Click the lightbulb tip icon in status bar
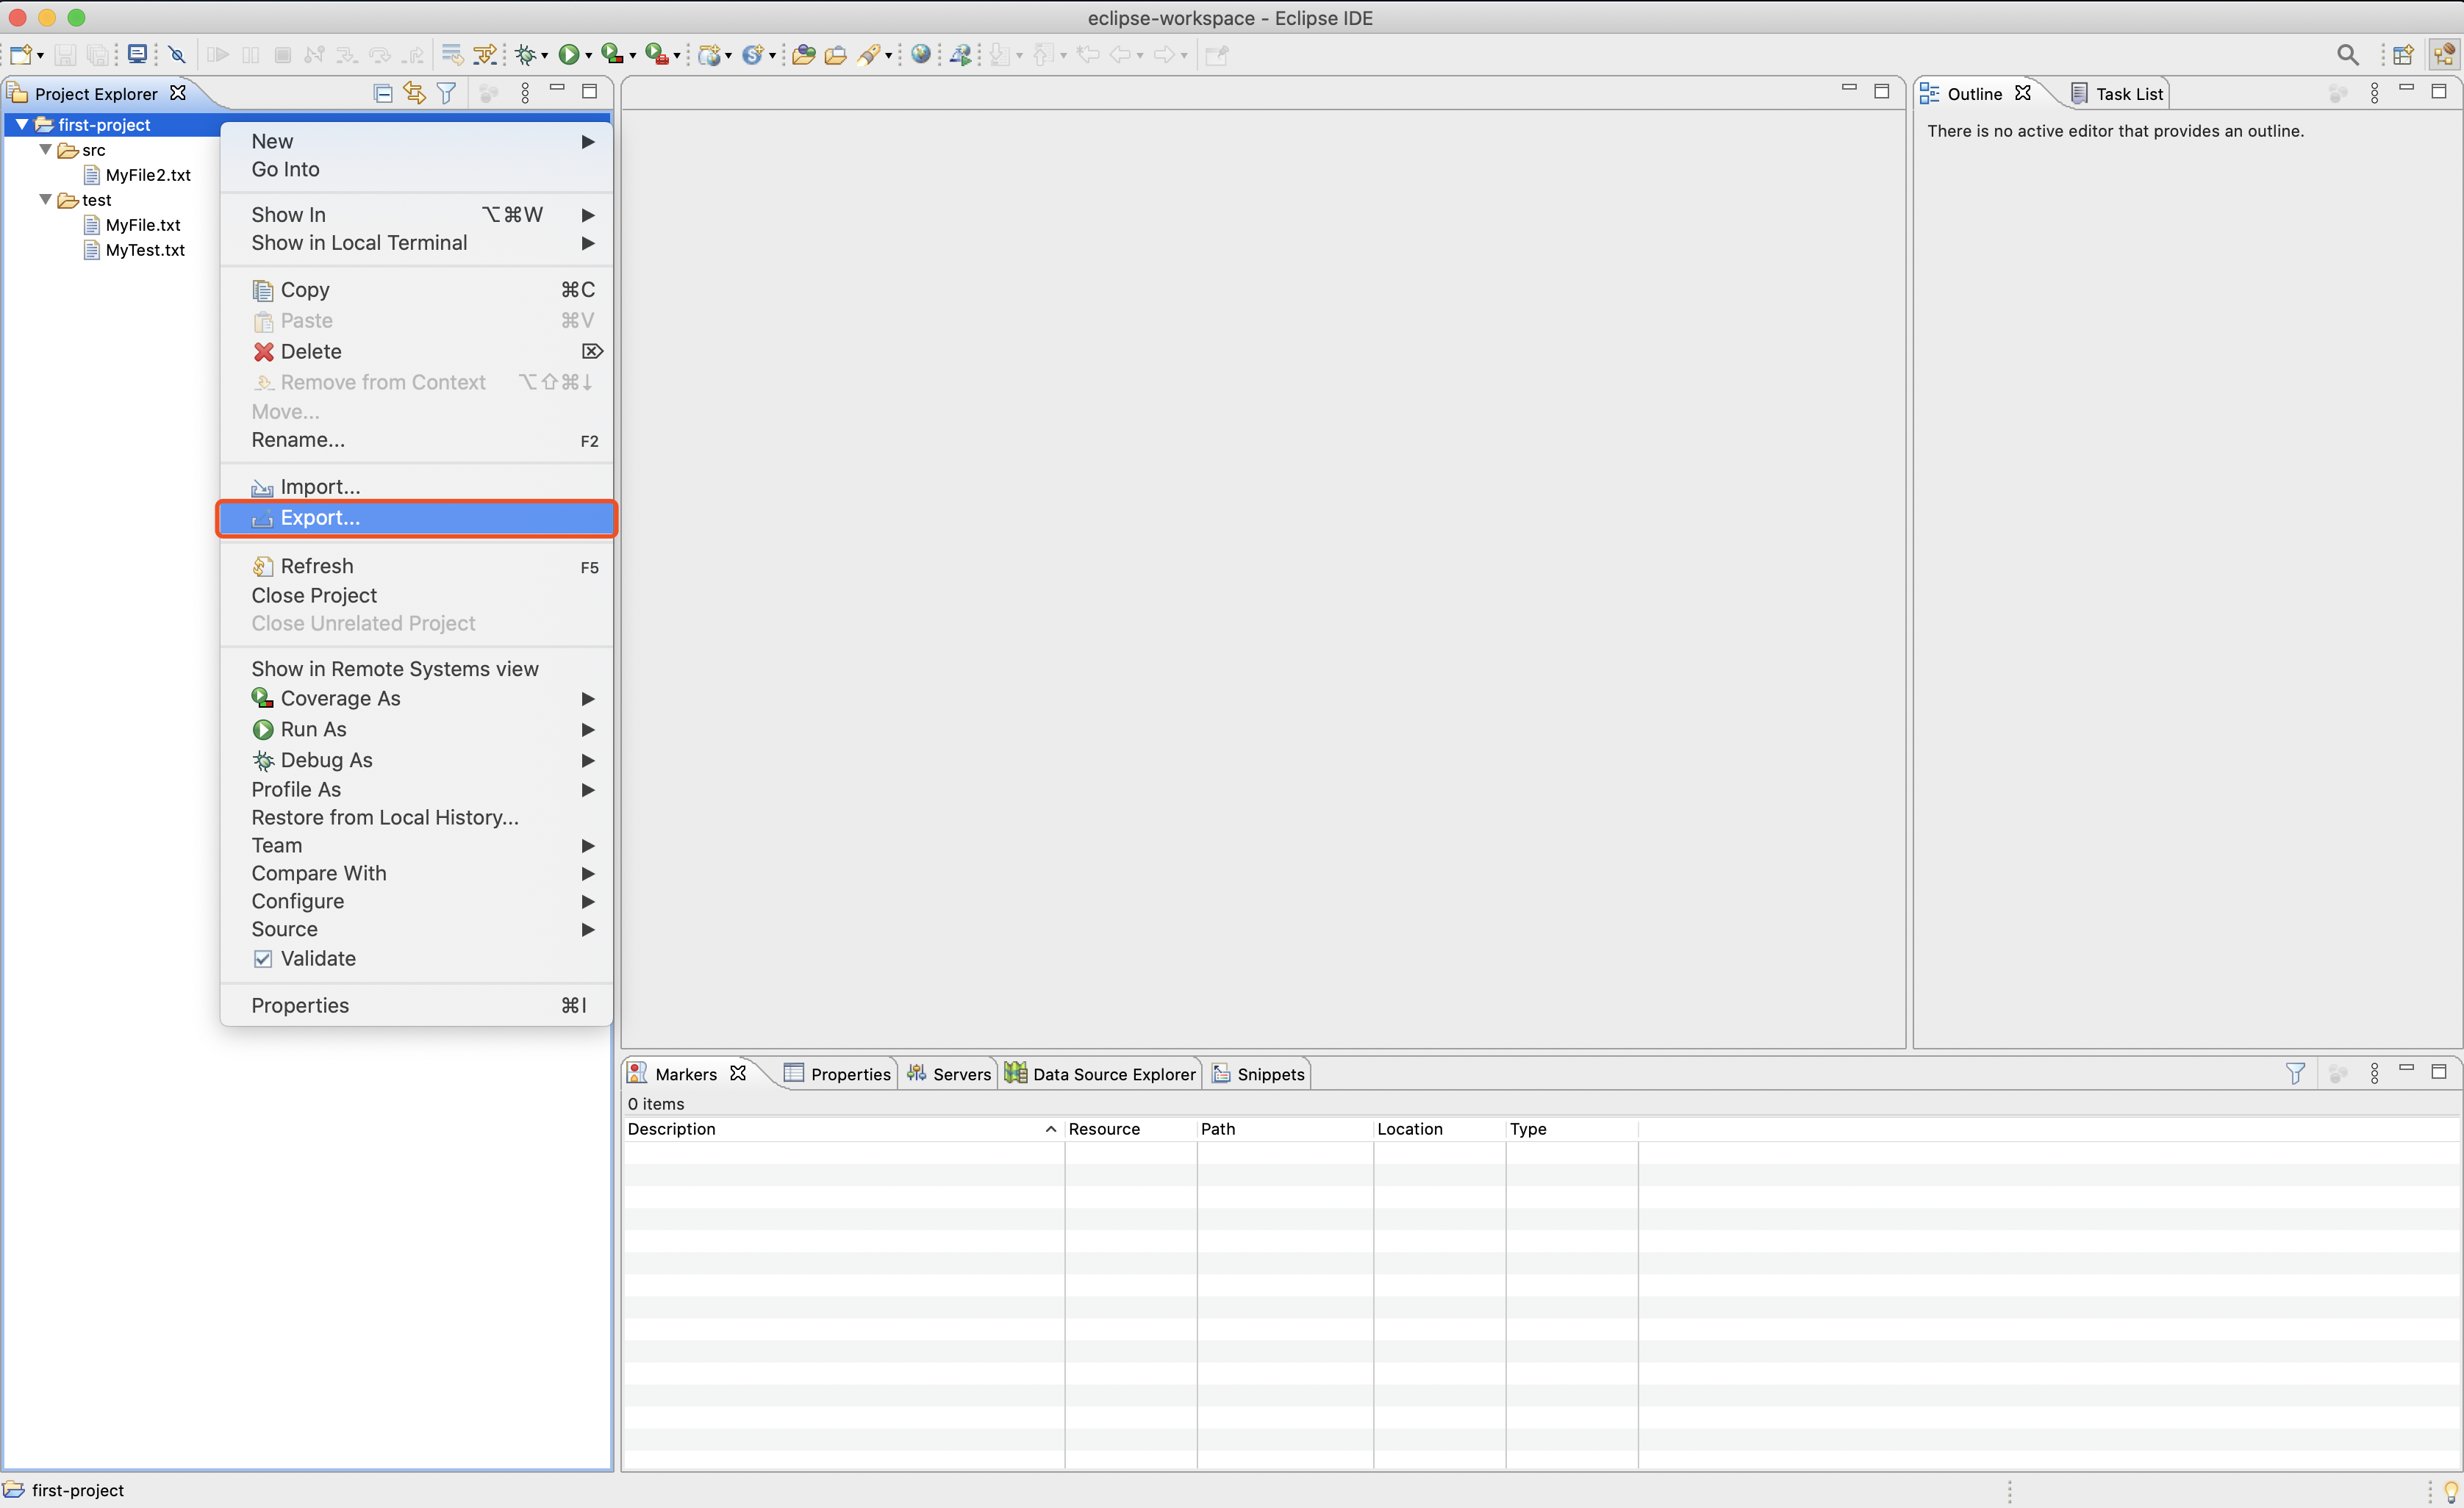 pyautogui.click(x=2451, y=1491)
